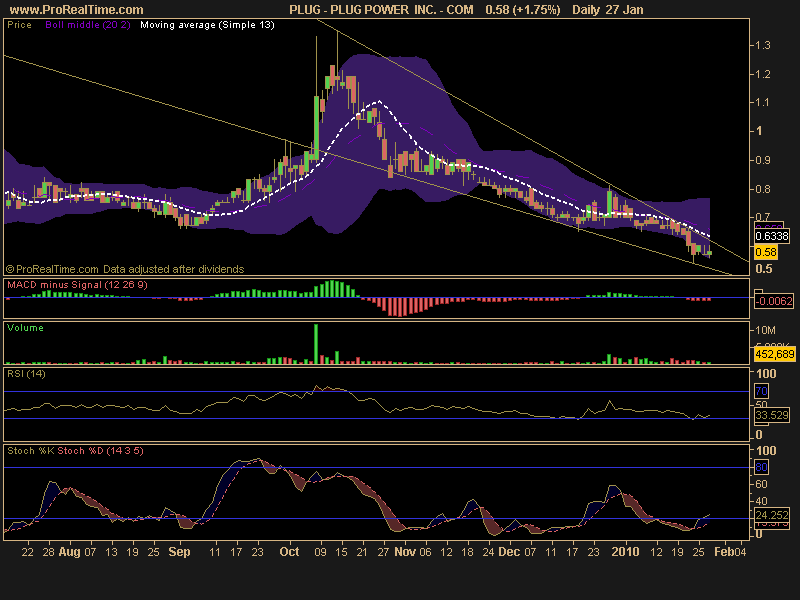Click the 60 label on Stochastic axis

pyautogui.click(x=761, y=484)
